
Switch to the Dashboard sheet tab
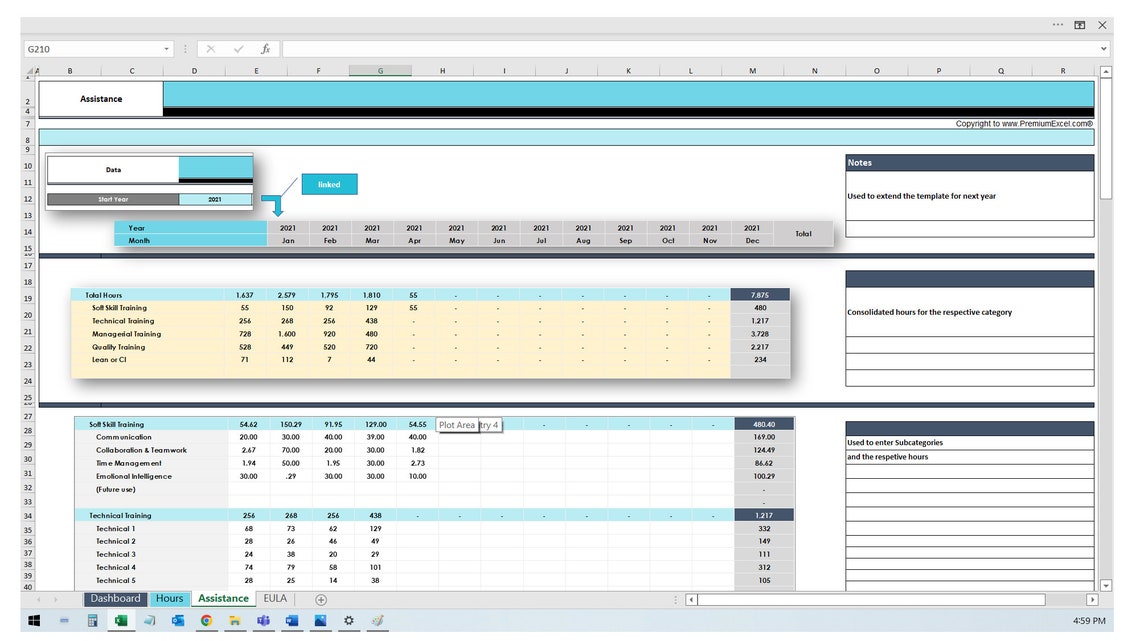click(x=115, y=598)
